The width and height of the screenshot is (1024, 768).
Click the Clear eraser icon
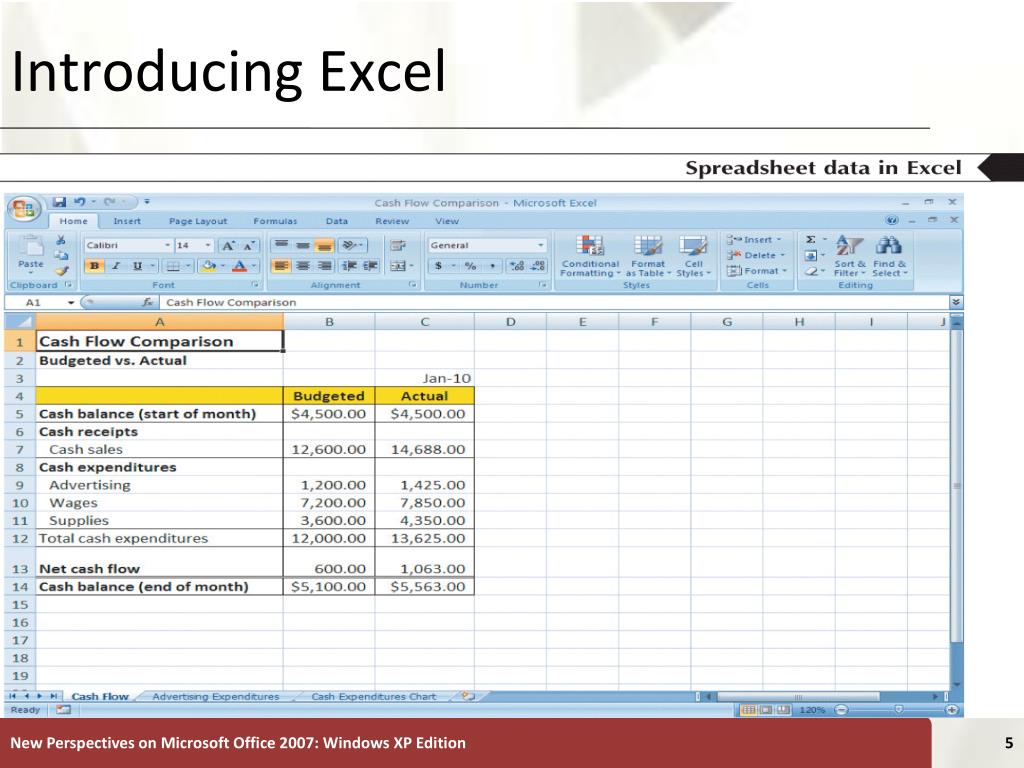(x=810, y=271)
